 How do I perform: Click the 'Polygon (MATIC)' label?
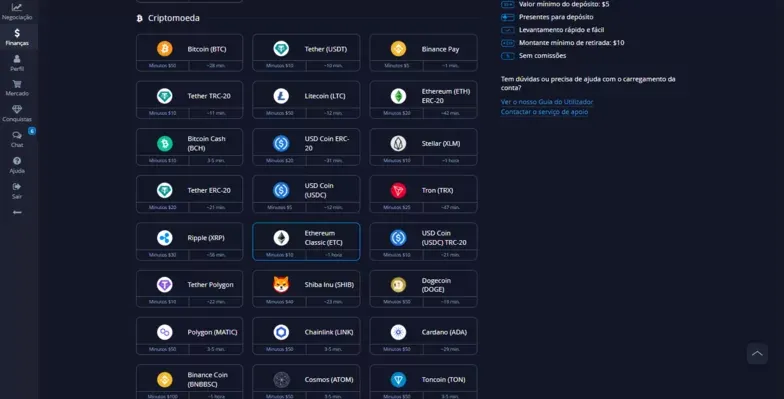pos(212,332)
